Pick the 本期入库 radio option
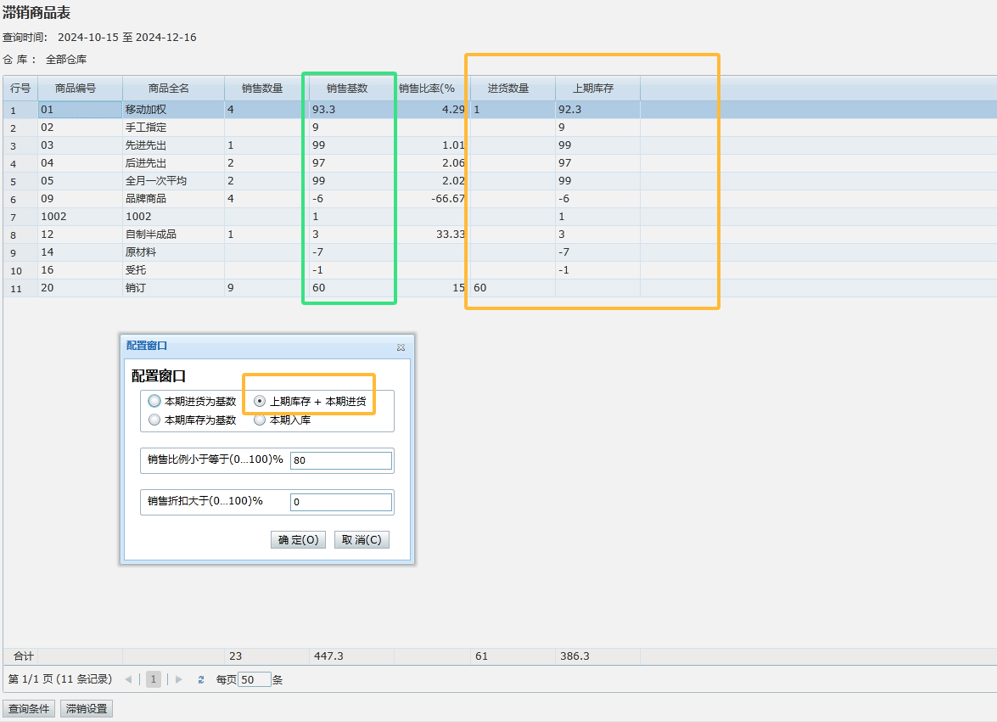 point(260,420)
